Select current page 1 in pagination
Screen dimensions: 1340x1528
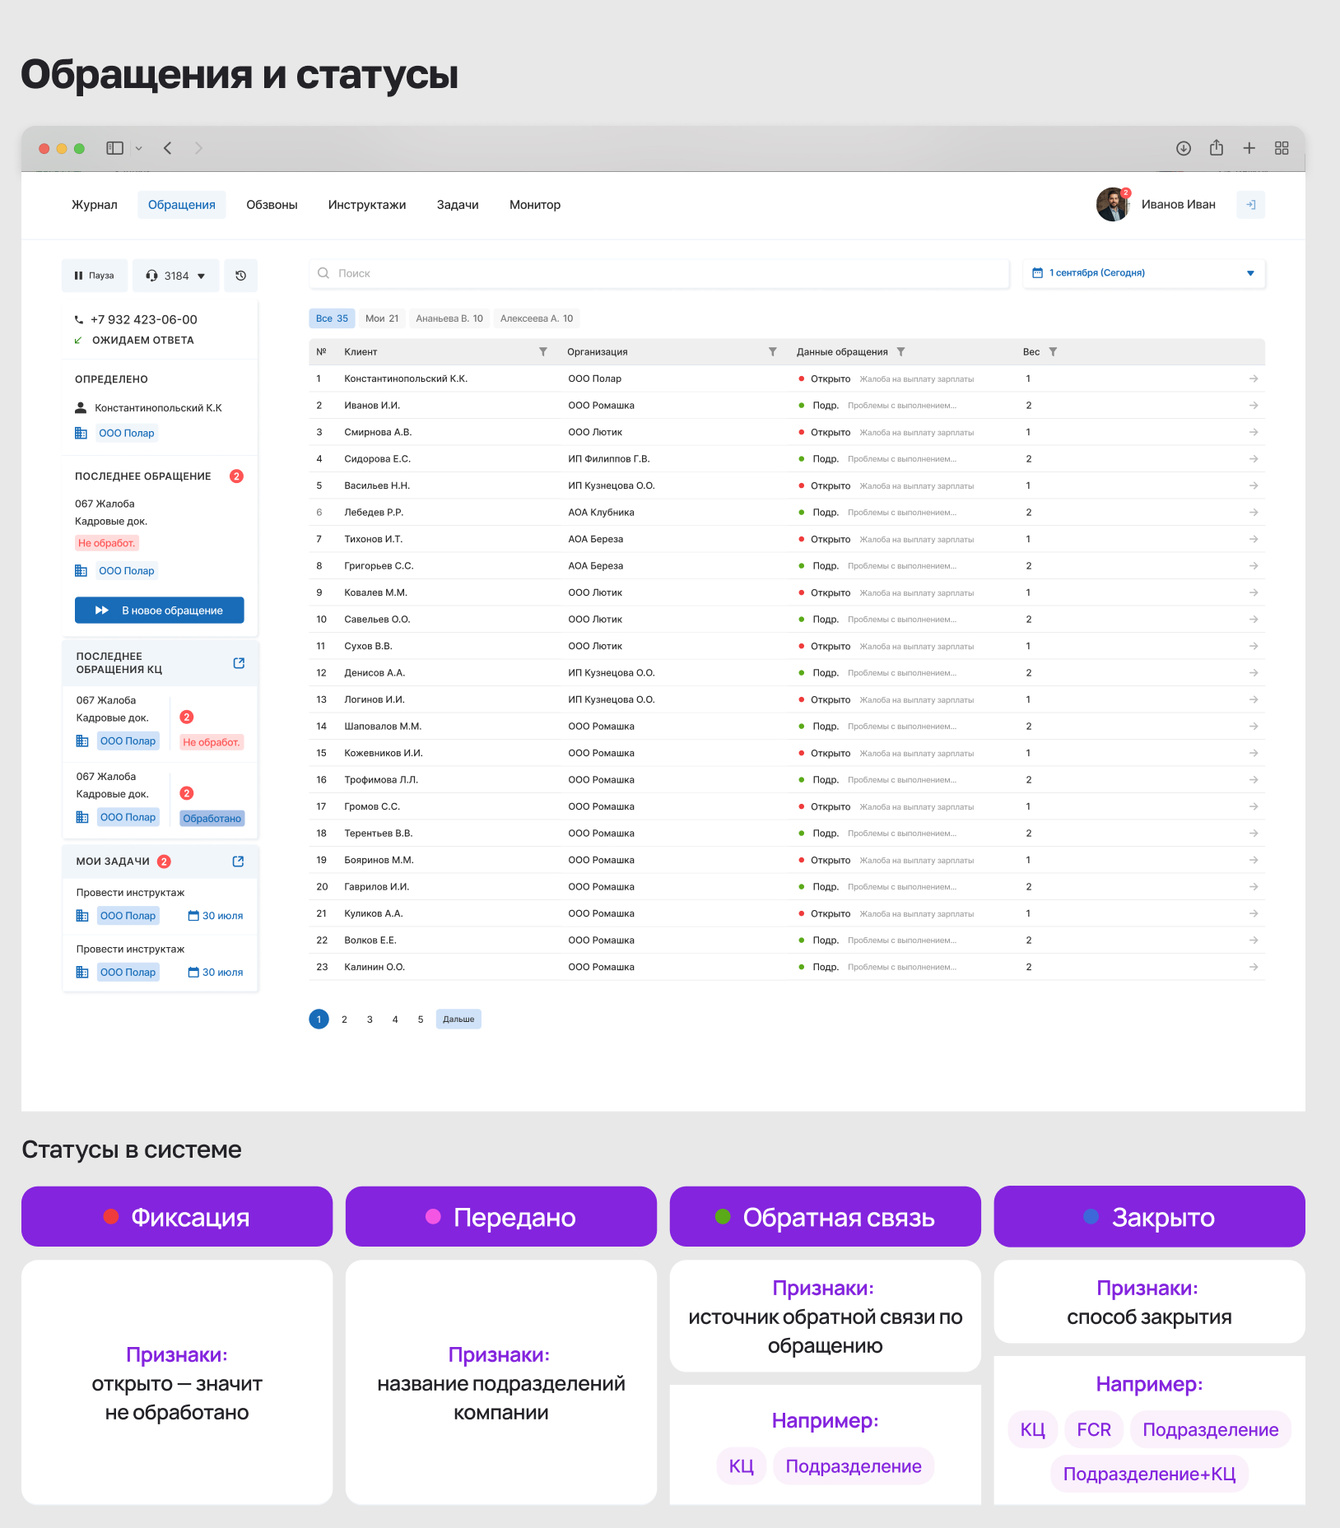click(x=319, y=1019)
